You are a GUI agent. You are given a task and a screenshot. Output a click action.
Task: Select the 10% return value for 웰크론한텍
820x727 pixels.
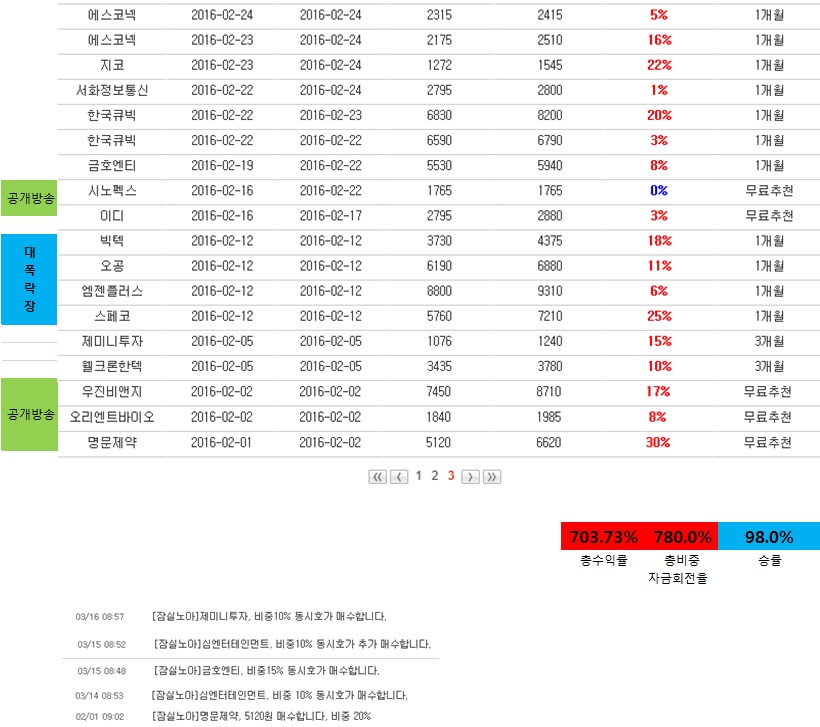659,366
